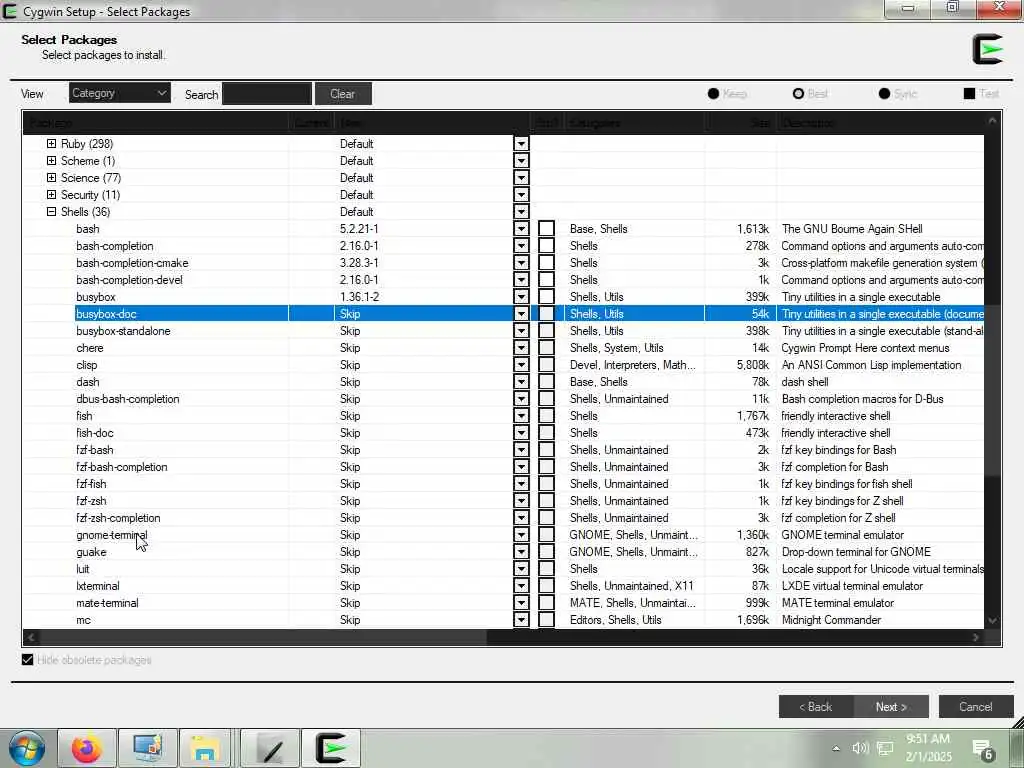
Task: Collapse the Shells category
Action: coord(52,212)
